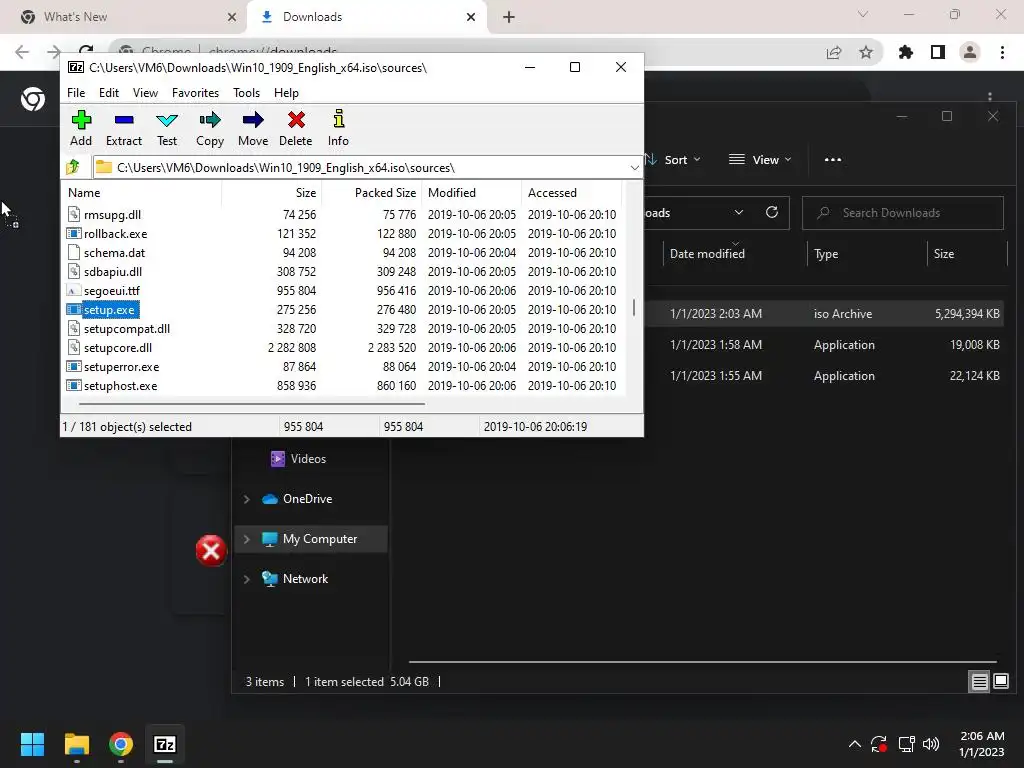
Task: Open the Chrome three-dot menu
Action: (1002, 52)
